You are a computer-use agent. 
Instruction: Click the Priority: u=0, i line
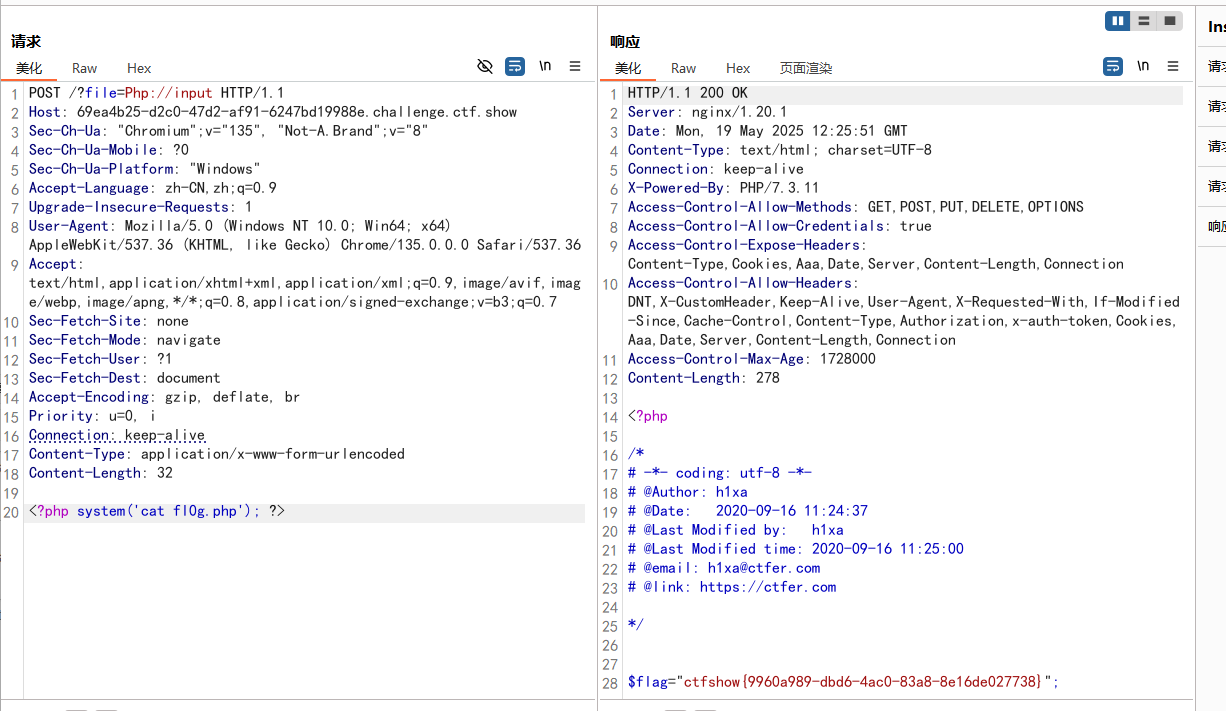[93, 416]
